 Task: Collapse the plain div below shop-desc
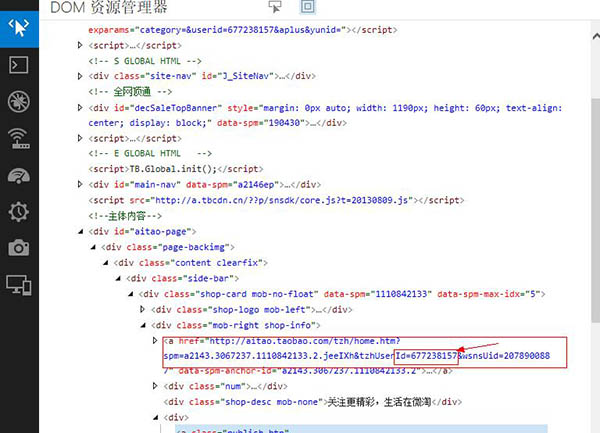click(155, 417)
